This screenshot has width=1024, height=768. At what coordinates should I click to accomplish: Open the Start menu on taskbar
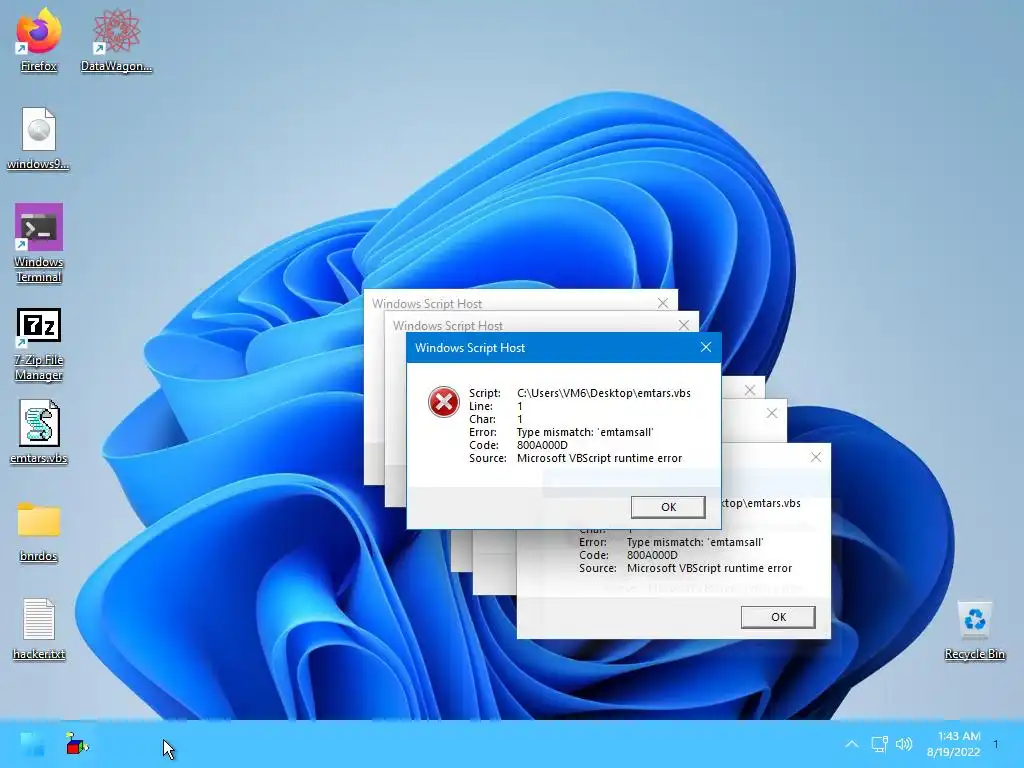coord(32,744)
